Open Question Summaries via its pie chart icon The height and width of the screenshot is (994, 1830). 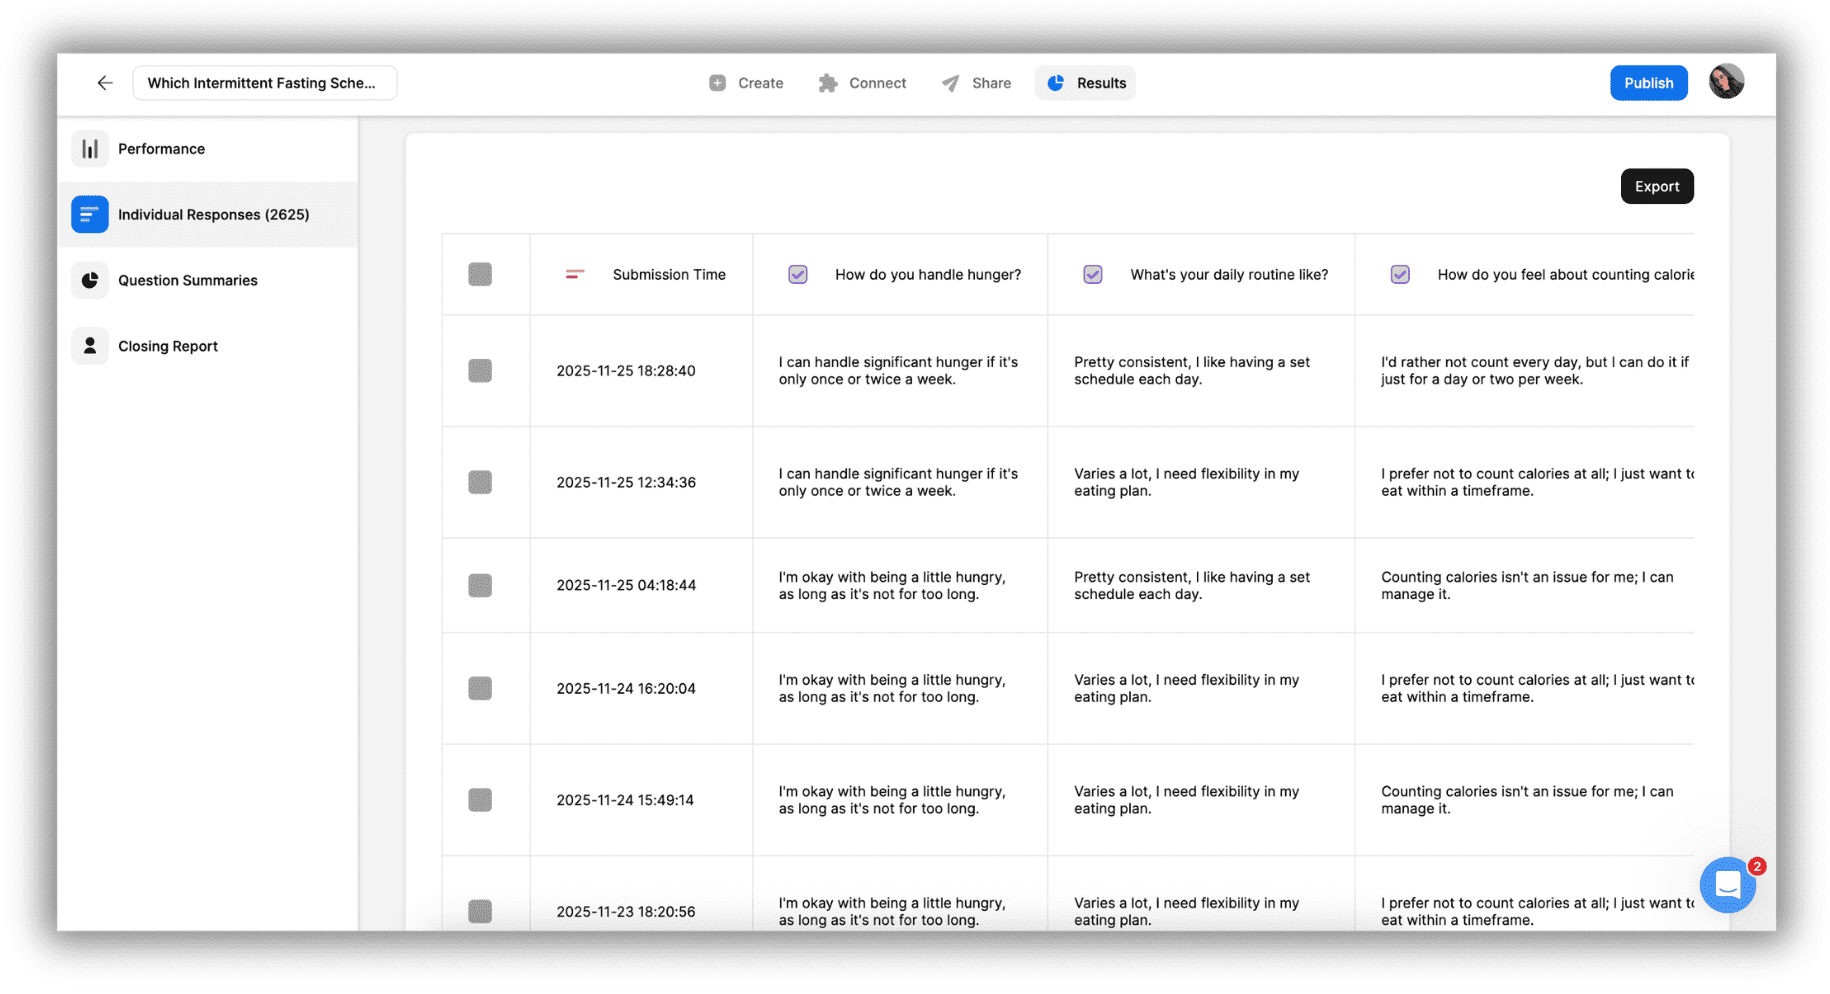(x=89, y=280)
